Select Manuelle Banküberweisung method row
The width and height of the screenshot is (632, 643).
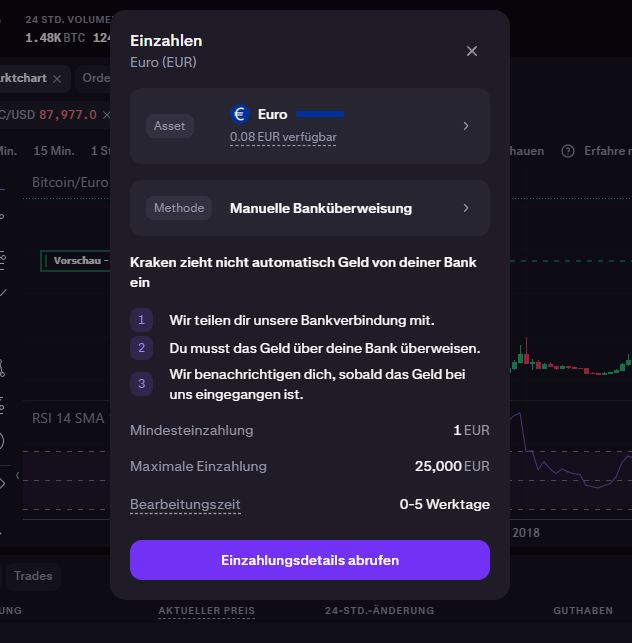coord(310,208)
